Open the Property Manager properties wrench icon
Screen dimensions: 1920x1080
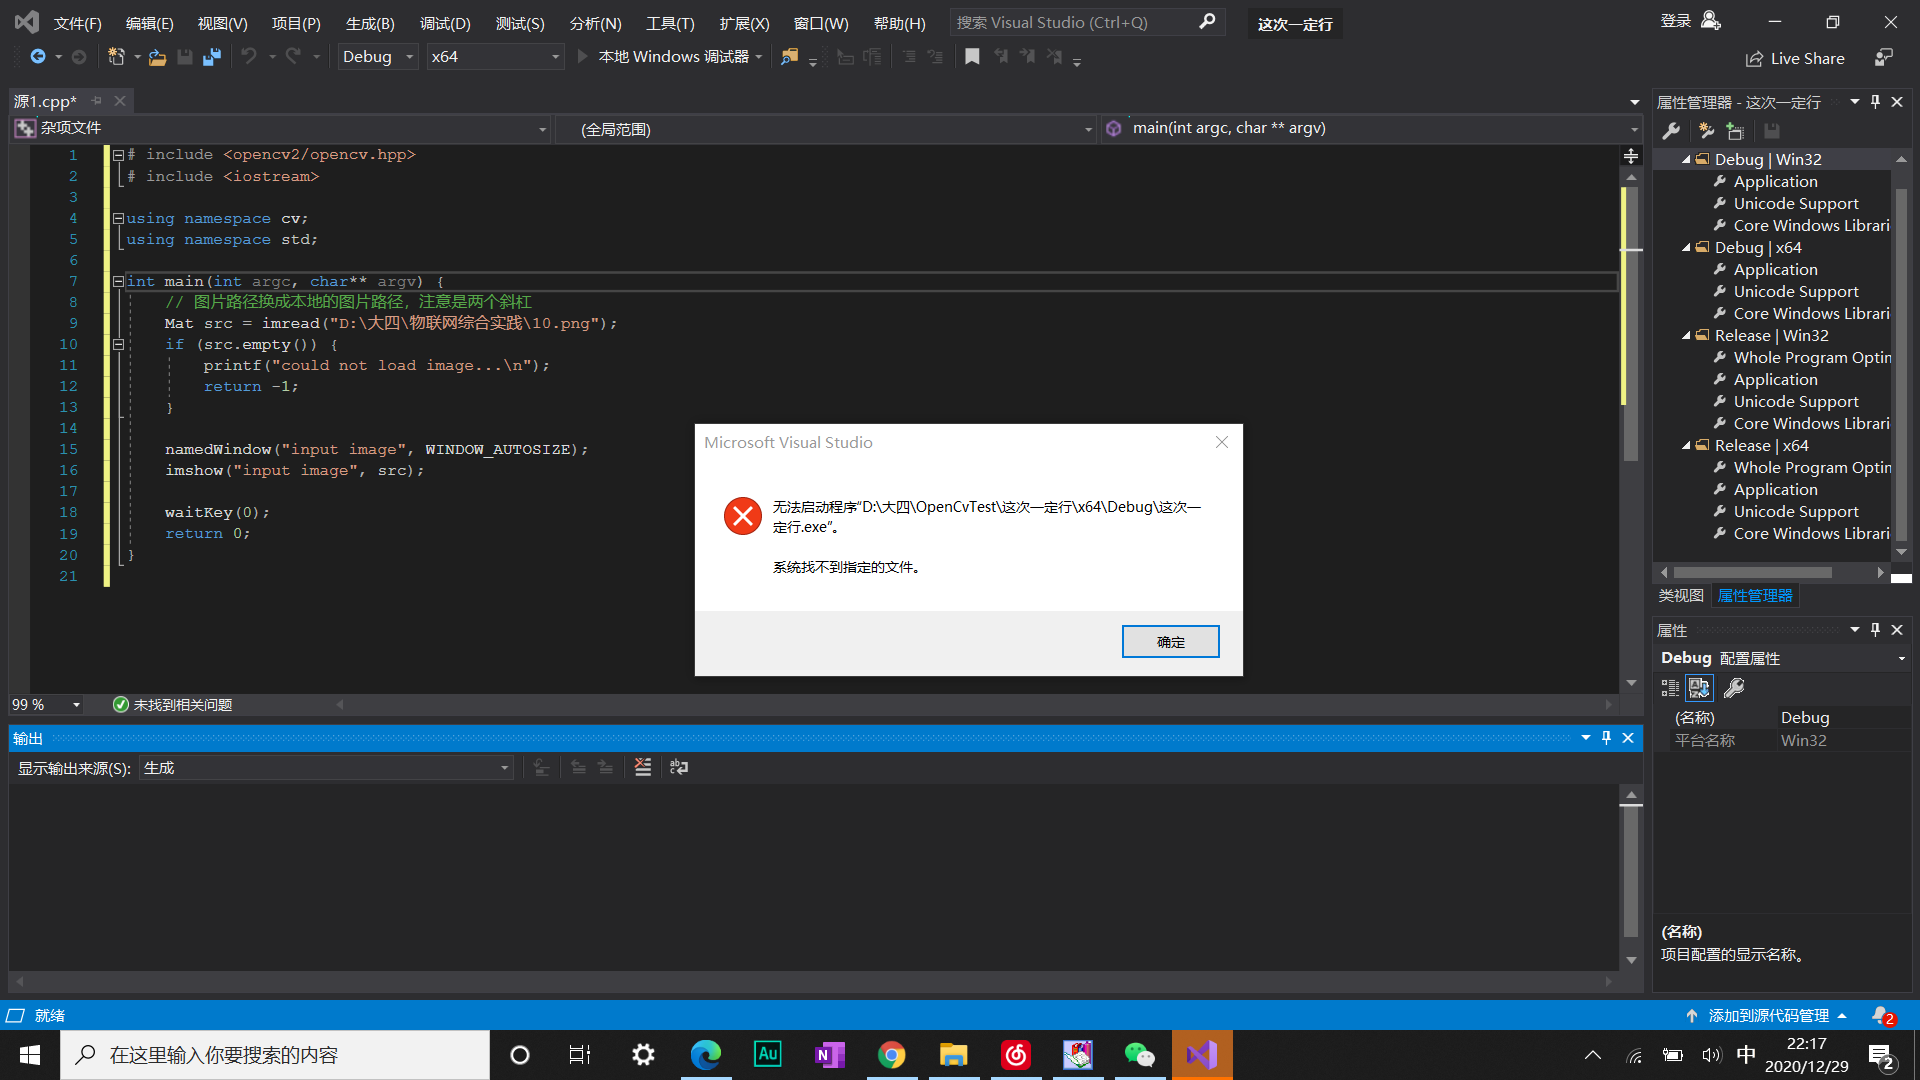pos(1671,131)
